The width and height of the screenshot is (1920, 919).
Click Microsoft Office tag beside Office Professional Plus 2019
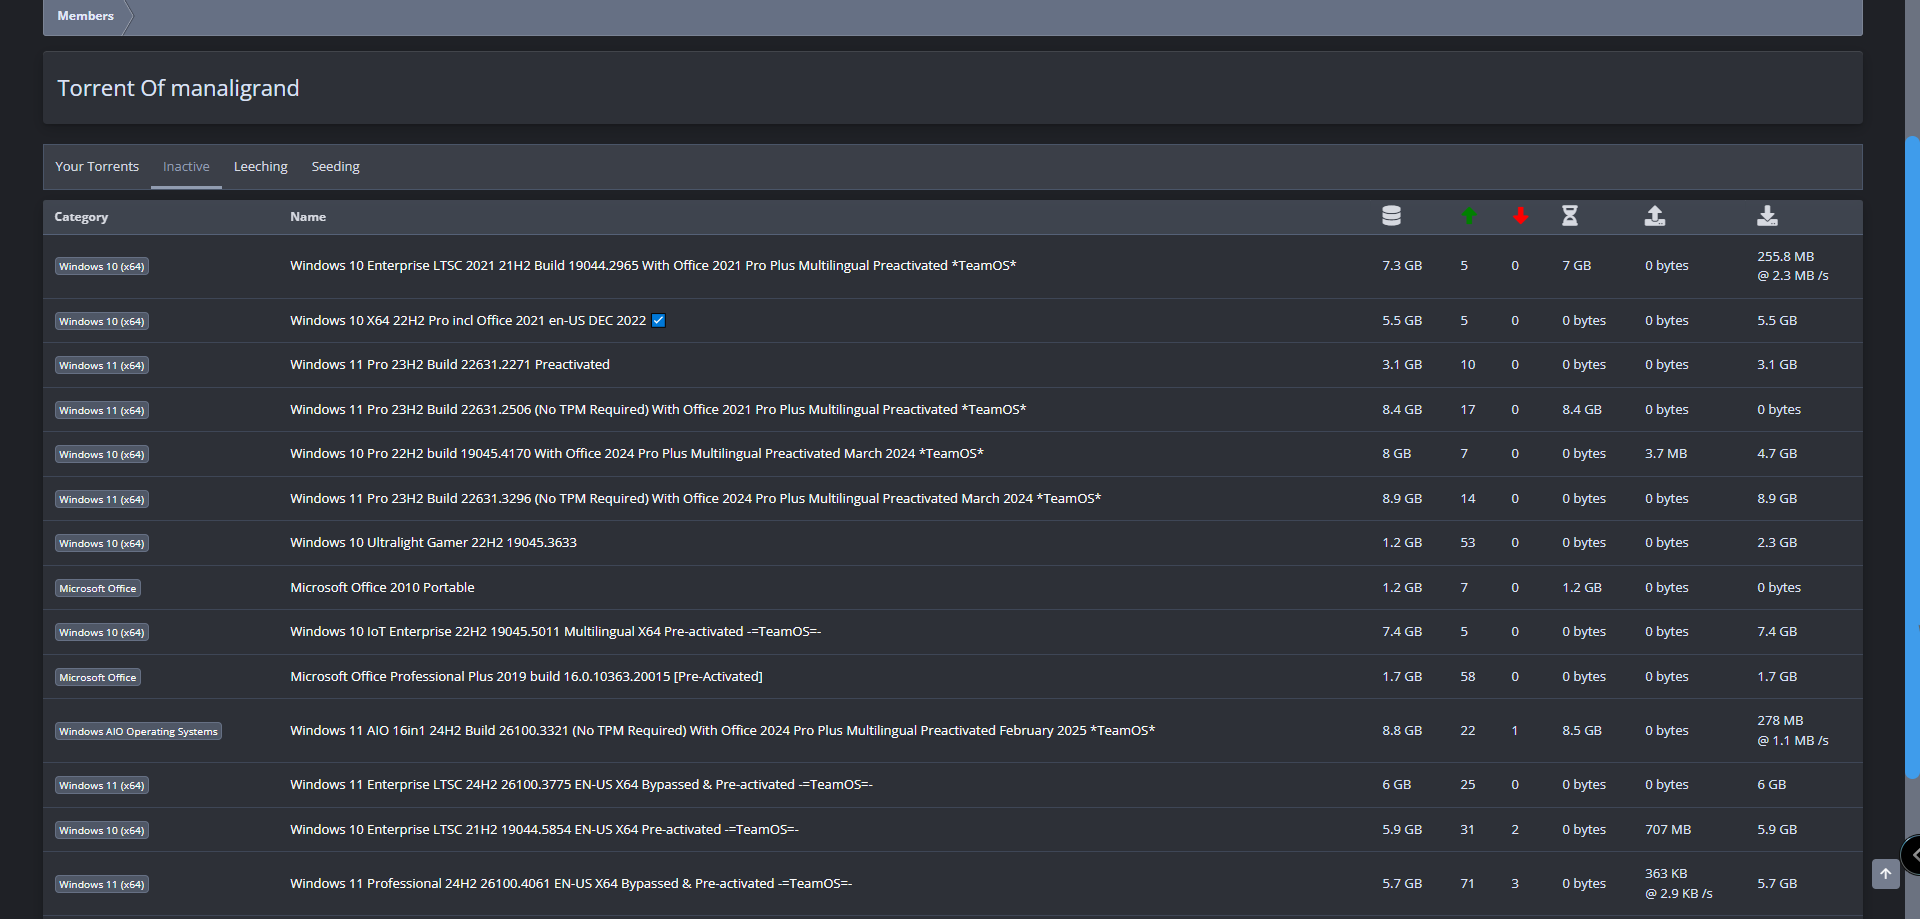[97, 678]
